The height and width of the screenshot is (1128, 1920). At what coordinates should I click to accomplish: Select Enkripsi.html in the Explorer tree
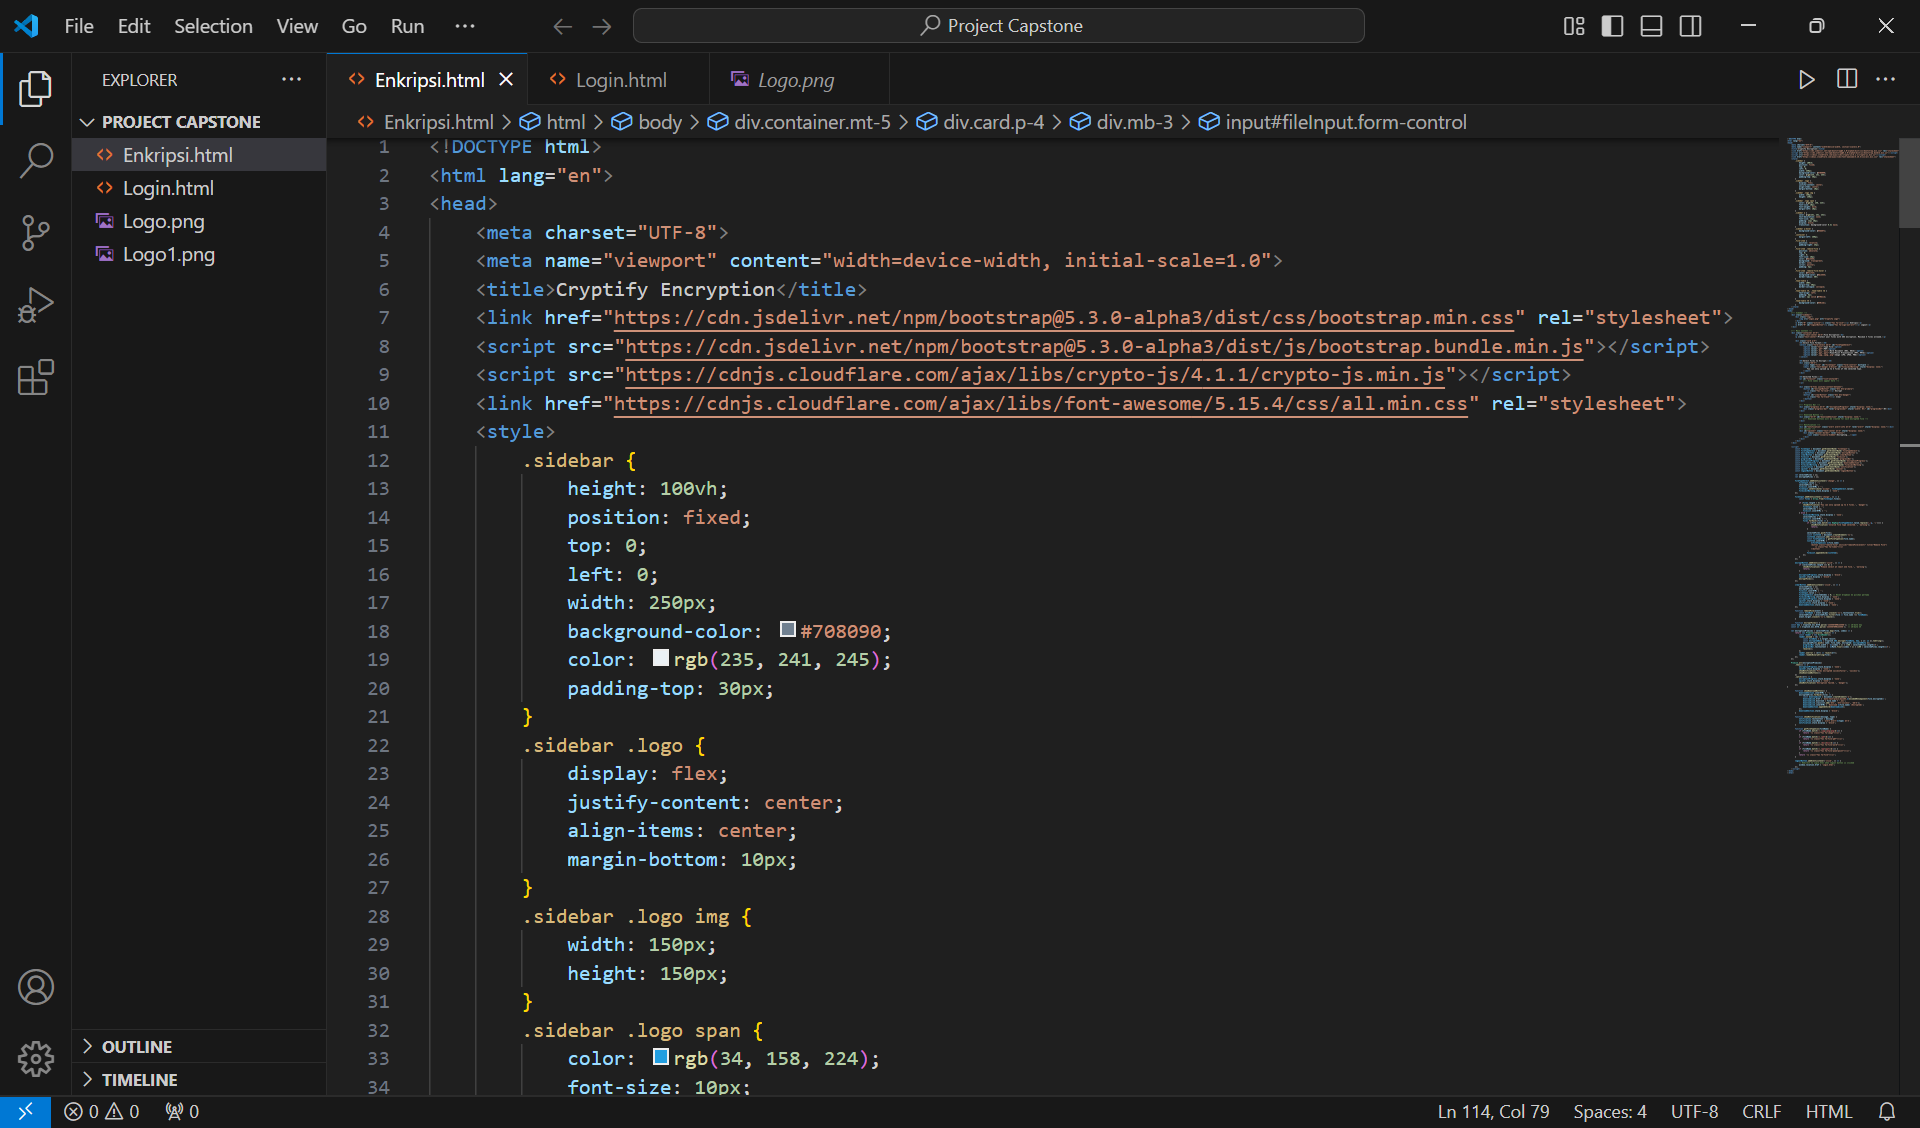tap(199, 155)
